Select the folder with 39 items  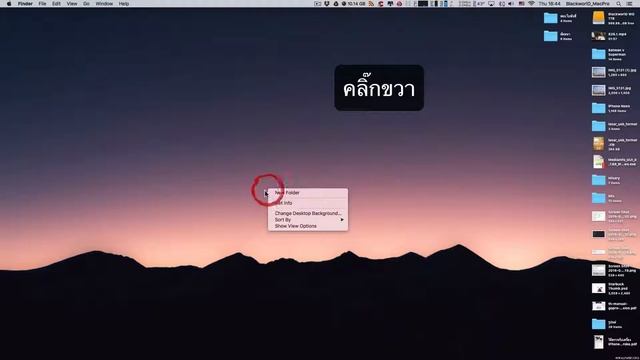coord(598,324)
